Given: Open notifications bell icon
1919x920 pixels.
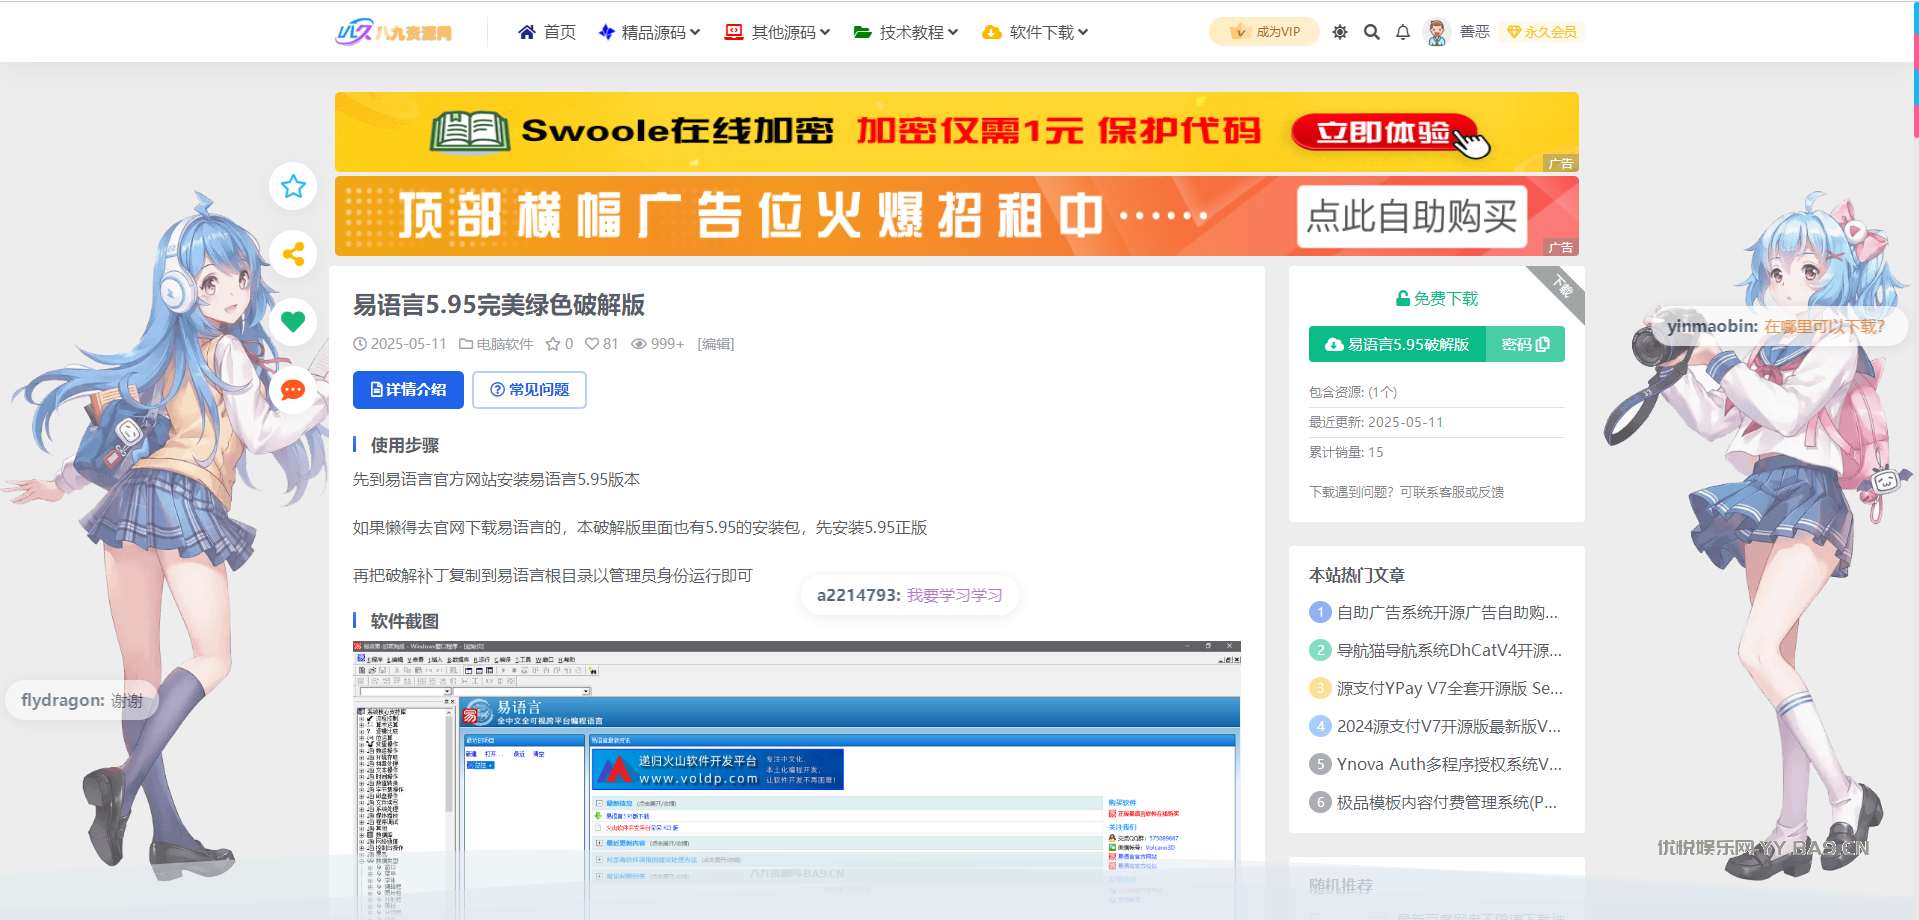Looking at the screenshot, I should point(1403,32).
